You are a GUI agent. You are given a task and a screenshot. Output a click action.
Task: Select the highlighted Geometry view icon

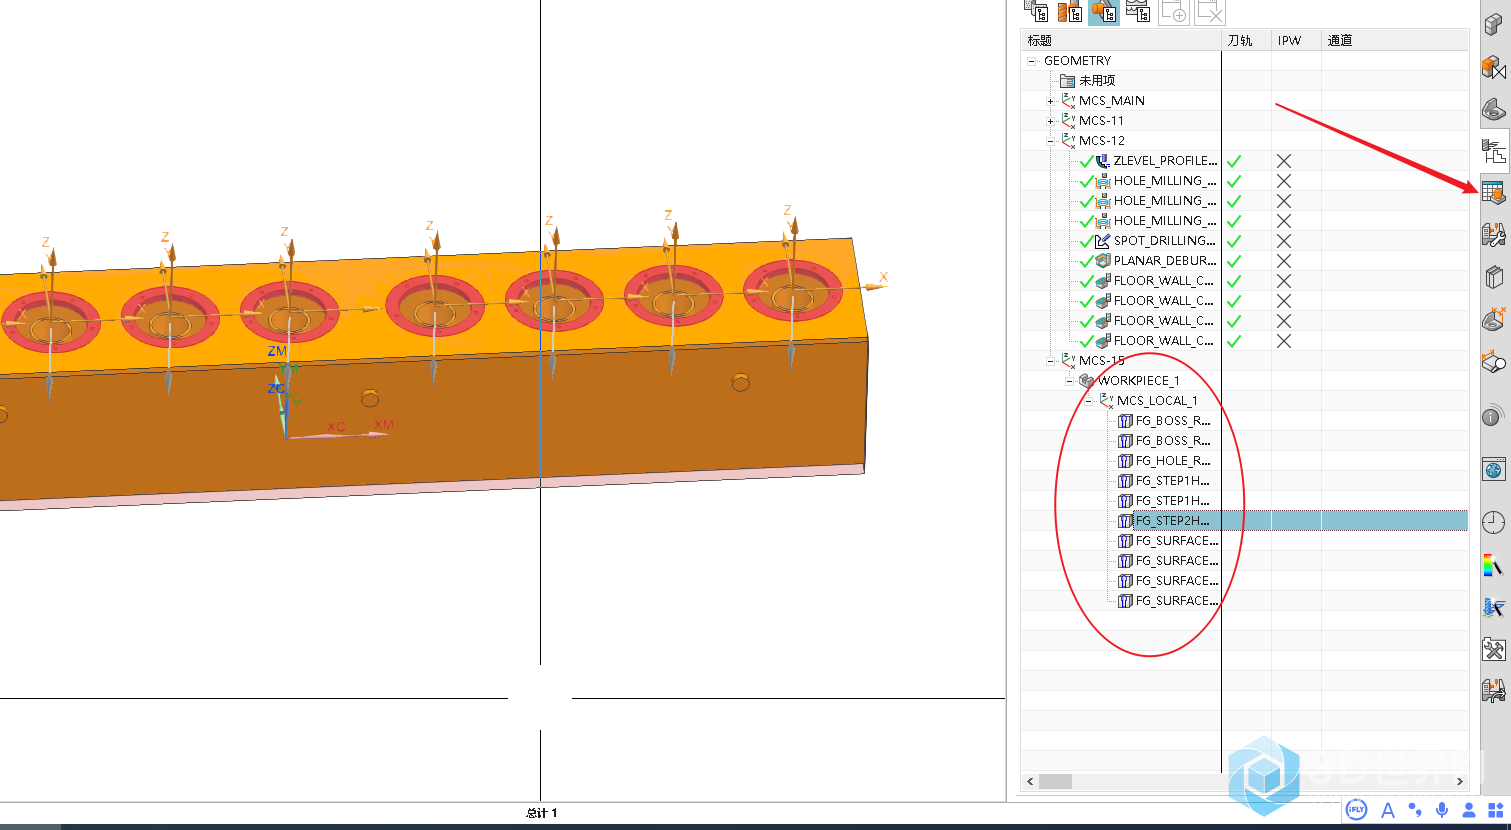1104,11
